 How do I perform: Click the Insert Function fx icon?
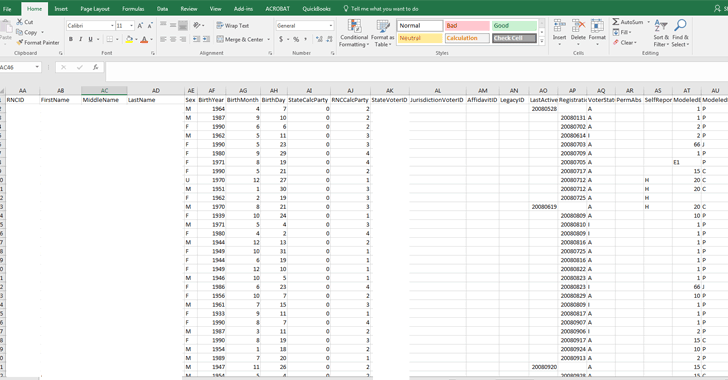pos(95,67)
